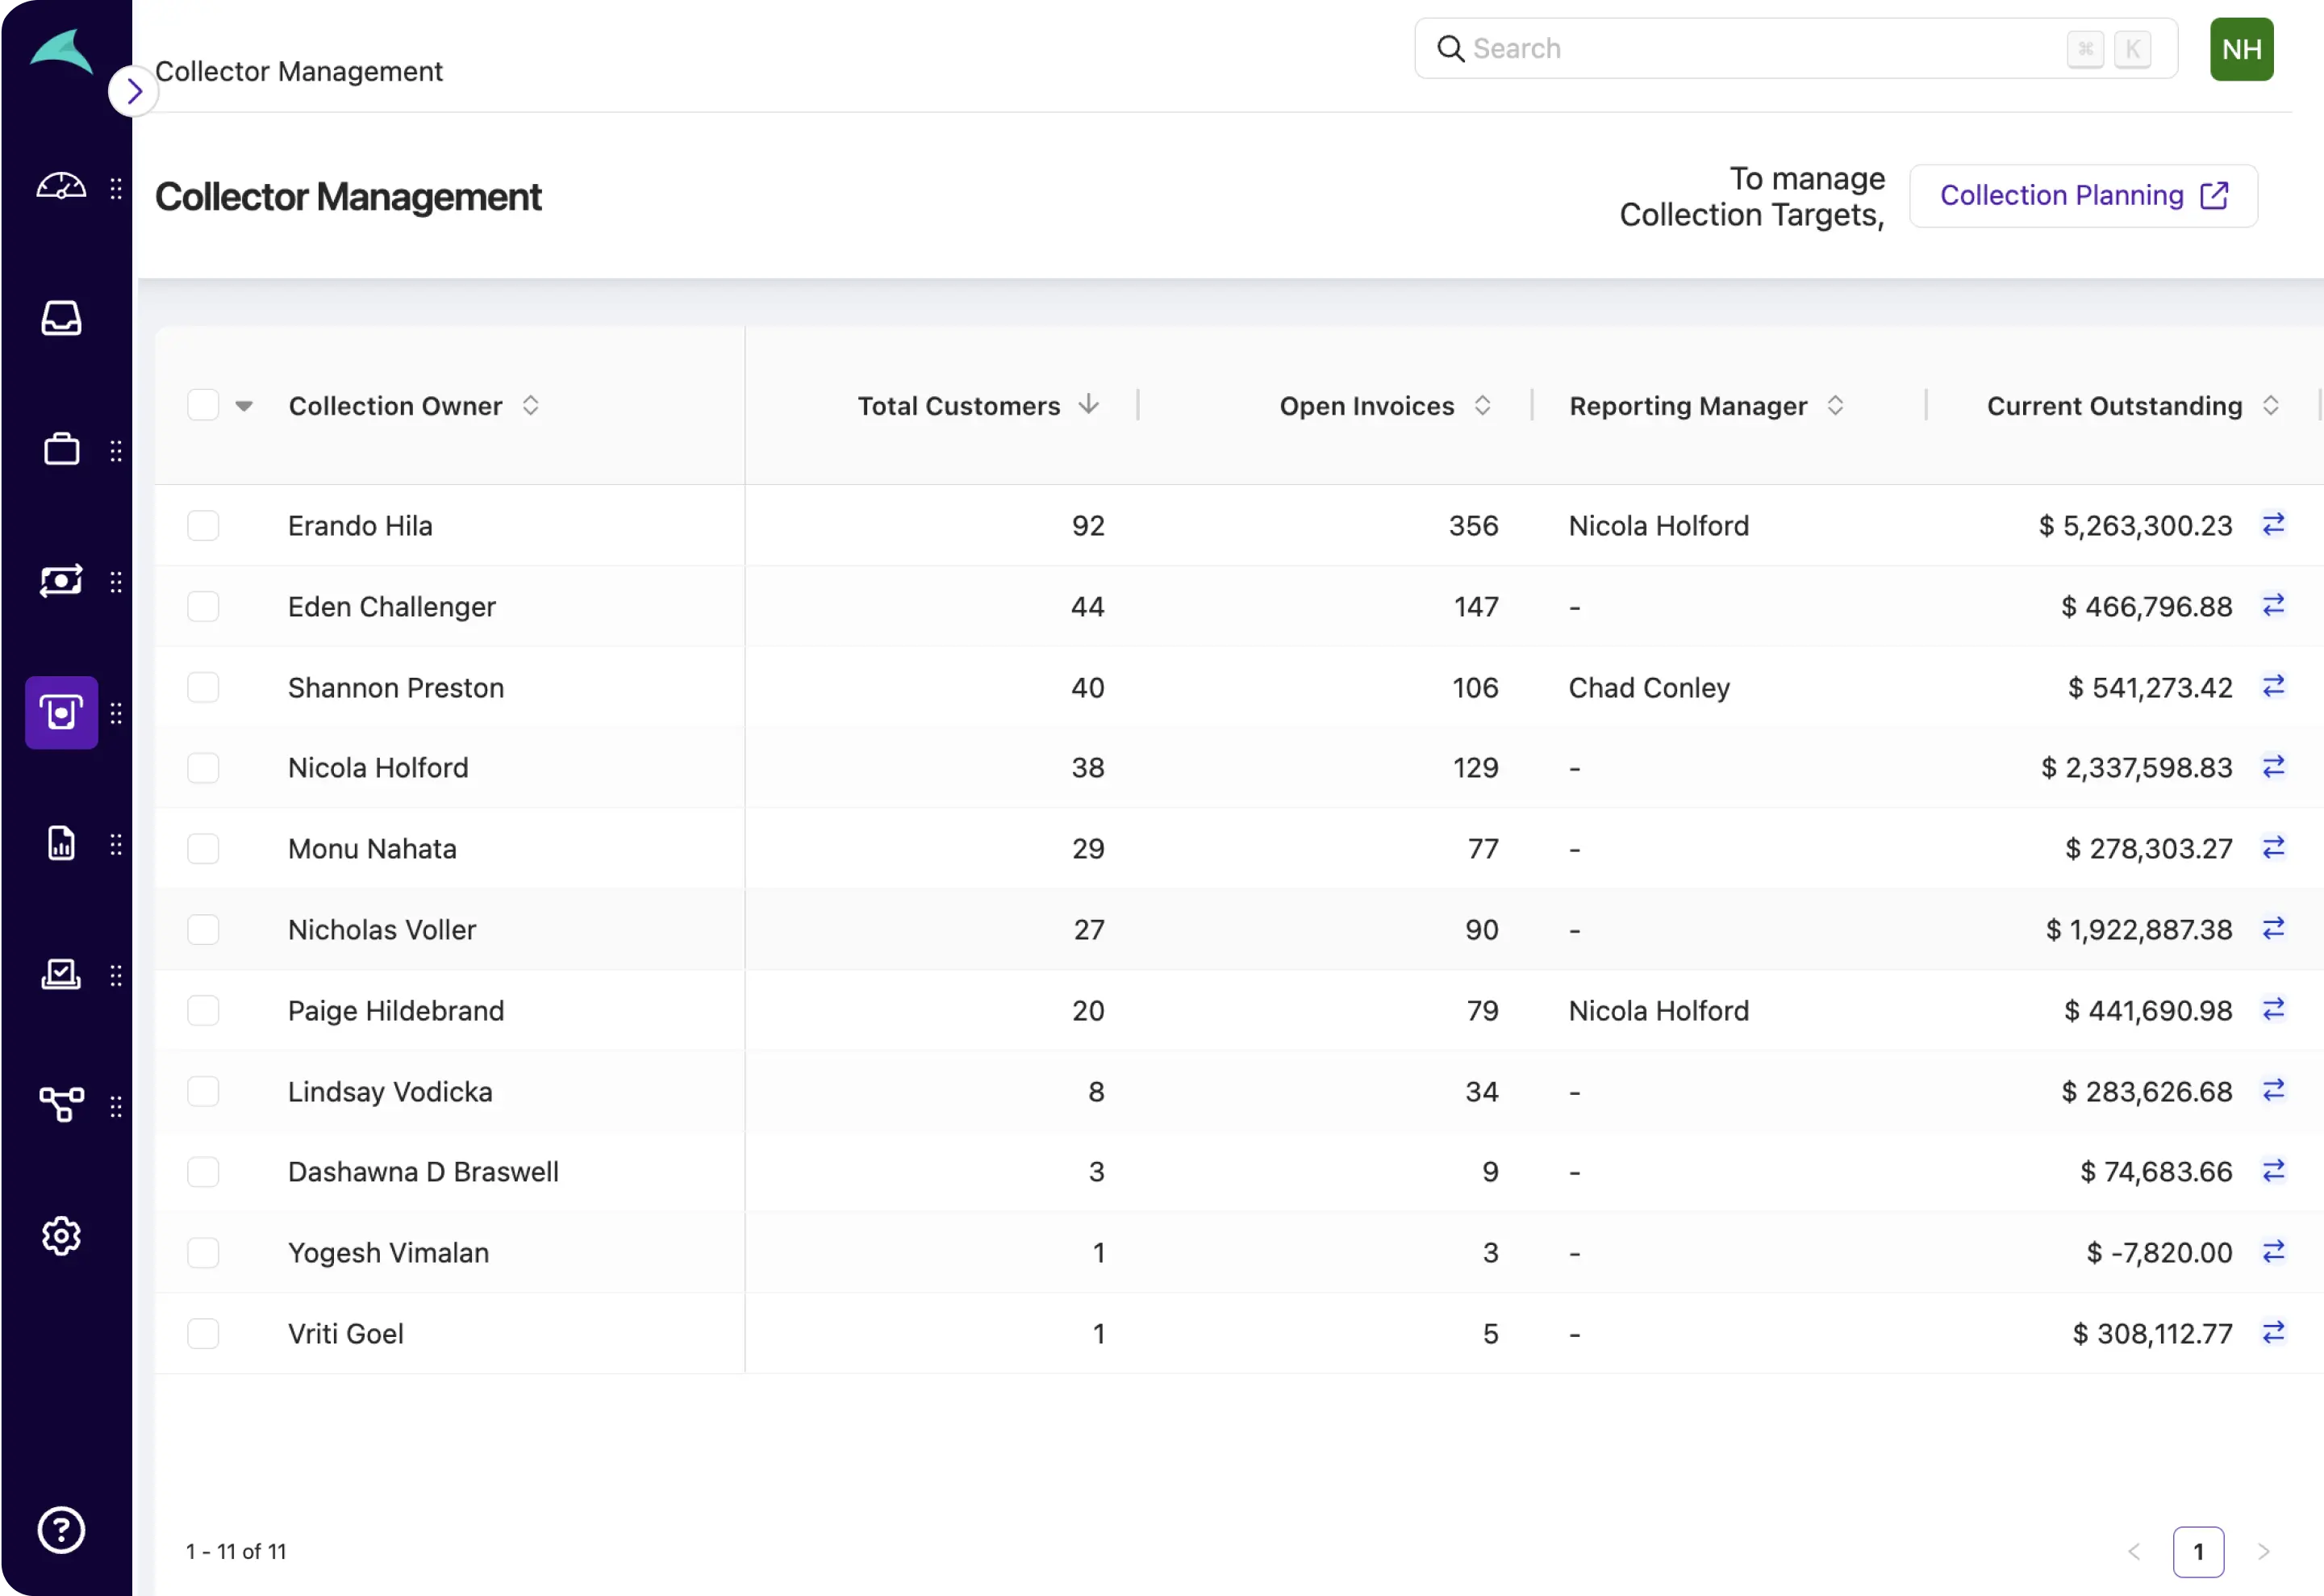Open the laptop checkmark icon in sidebar
2324x1596 pixels.
[61, 974]
